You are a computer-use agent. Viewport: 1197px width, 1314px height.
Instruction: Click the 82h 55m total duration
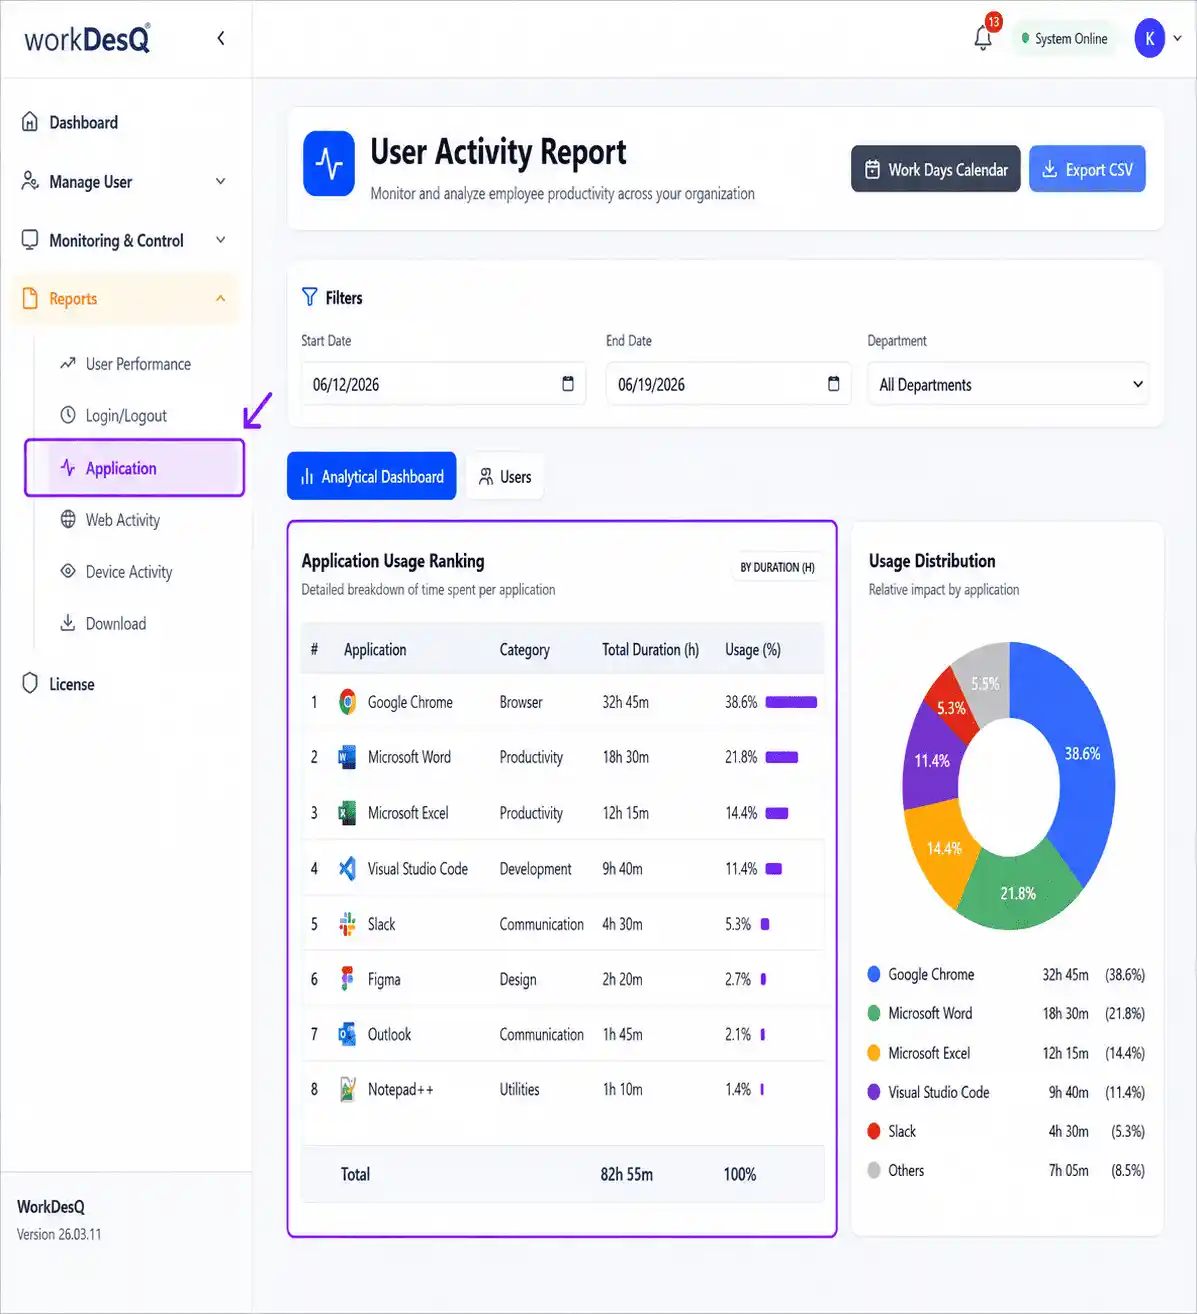626,1174
